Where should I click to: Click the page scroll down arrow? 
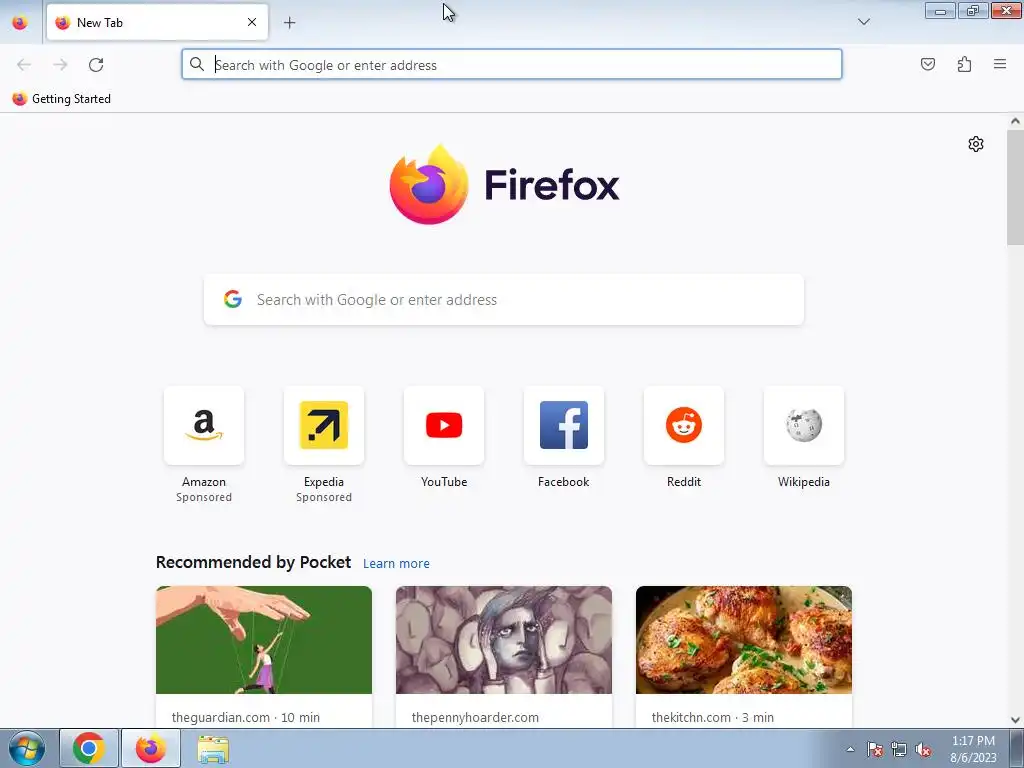(x=1015, y=720)
